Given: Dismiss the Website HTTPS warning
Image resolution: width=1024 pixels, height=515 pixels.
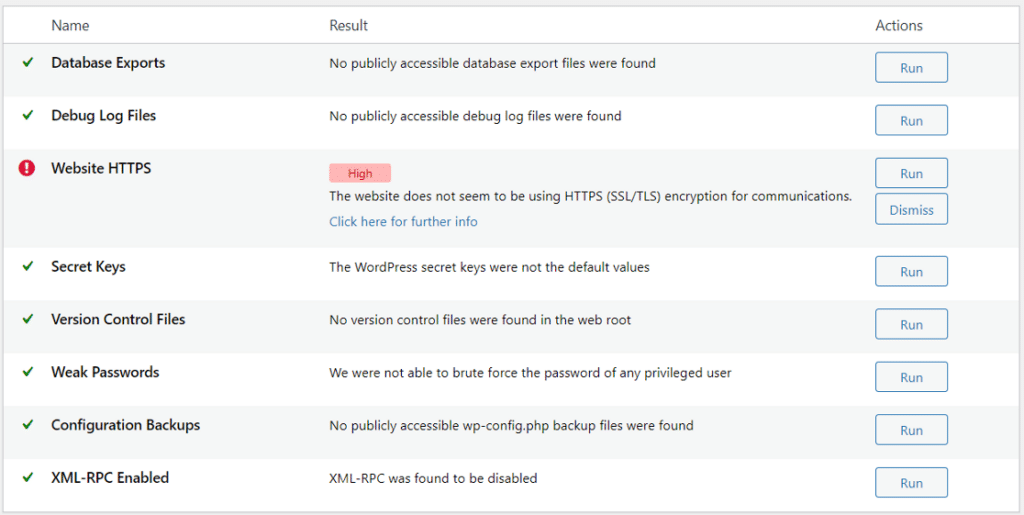Looking at the screenshot, I should [x=911, y=210].
